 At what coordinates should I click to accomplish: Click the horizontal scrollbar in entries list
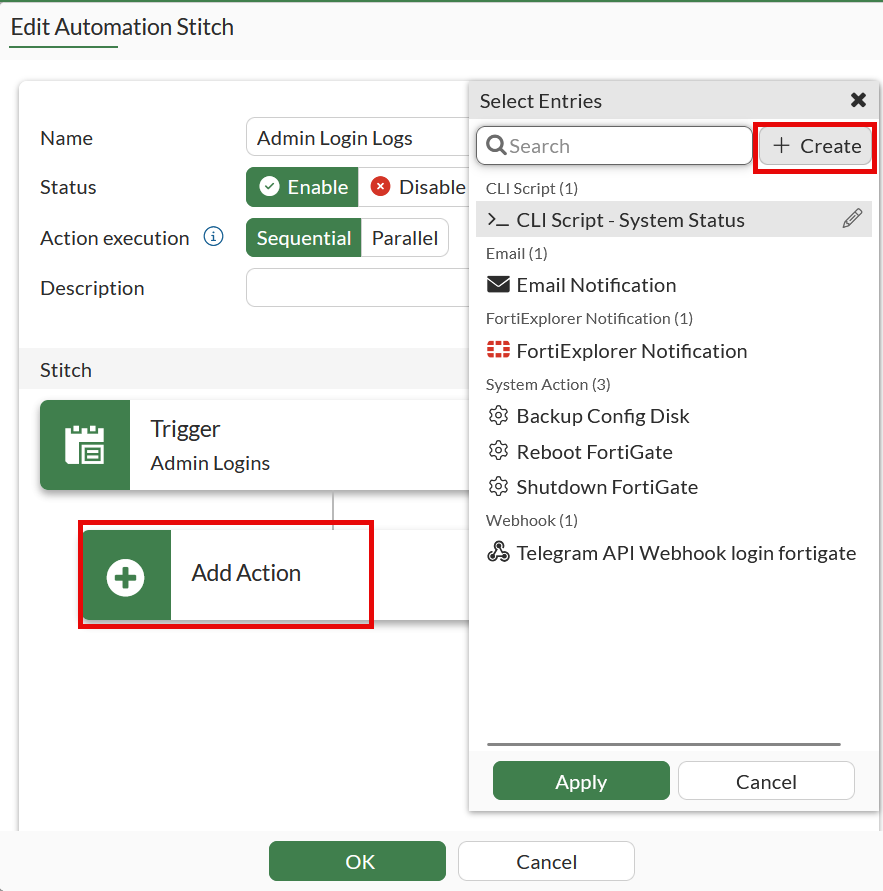[x=663, y=744]
